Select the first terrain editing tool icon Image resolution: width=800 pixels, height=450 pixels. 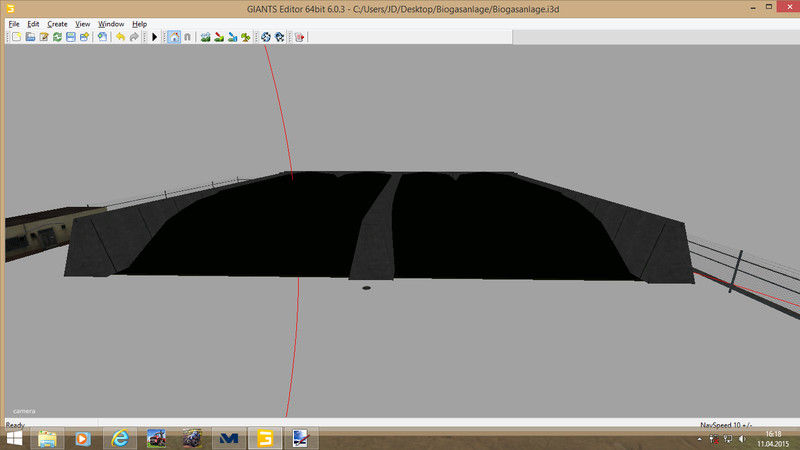205,37
